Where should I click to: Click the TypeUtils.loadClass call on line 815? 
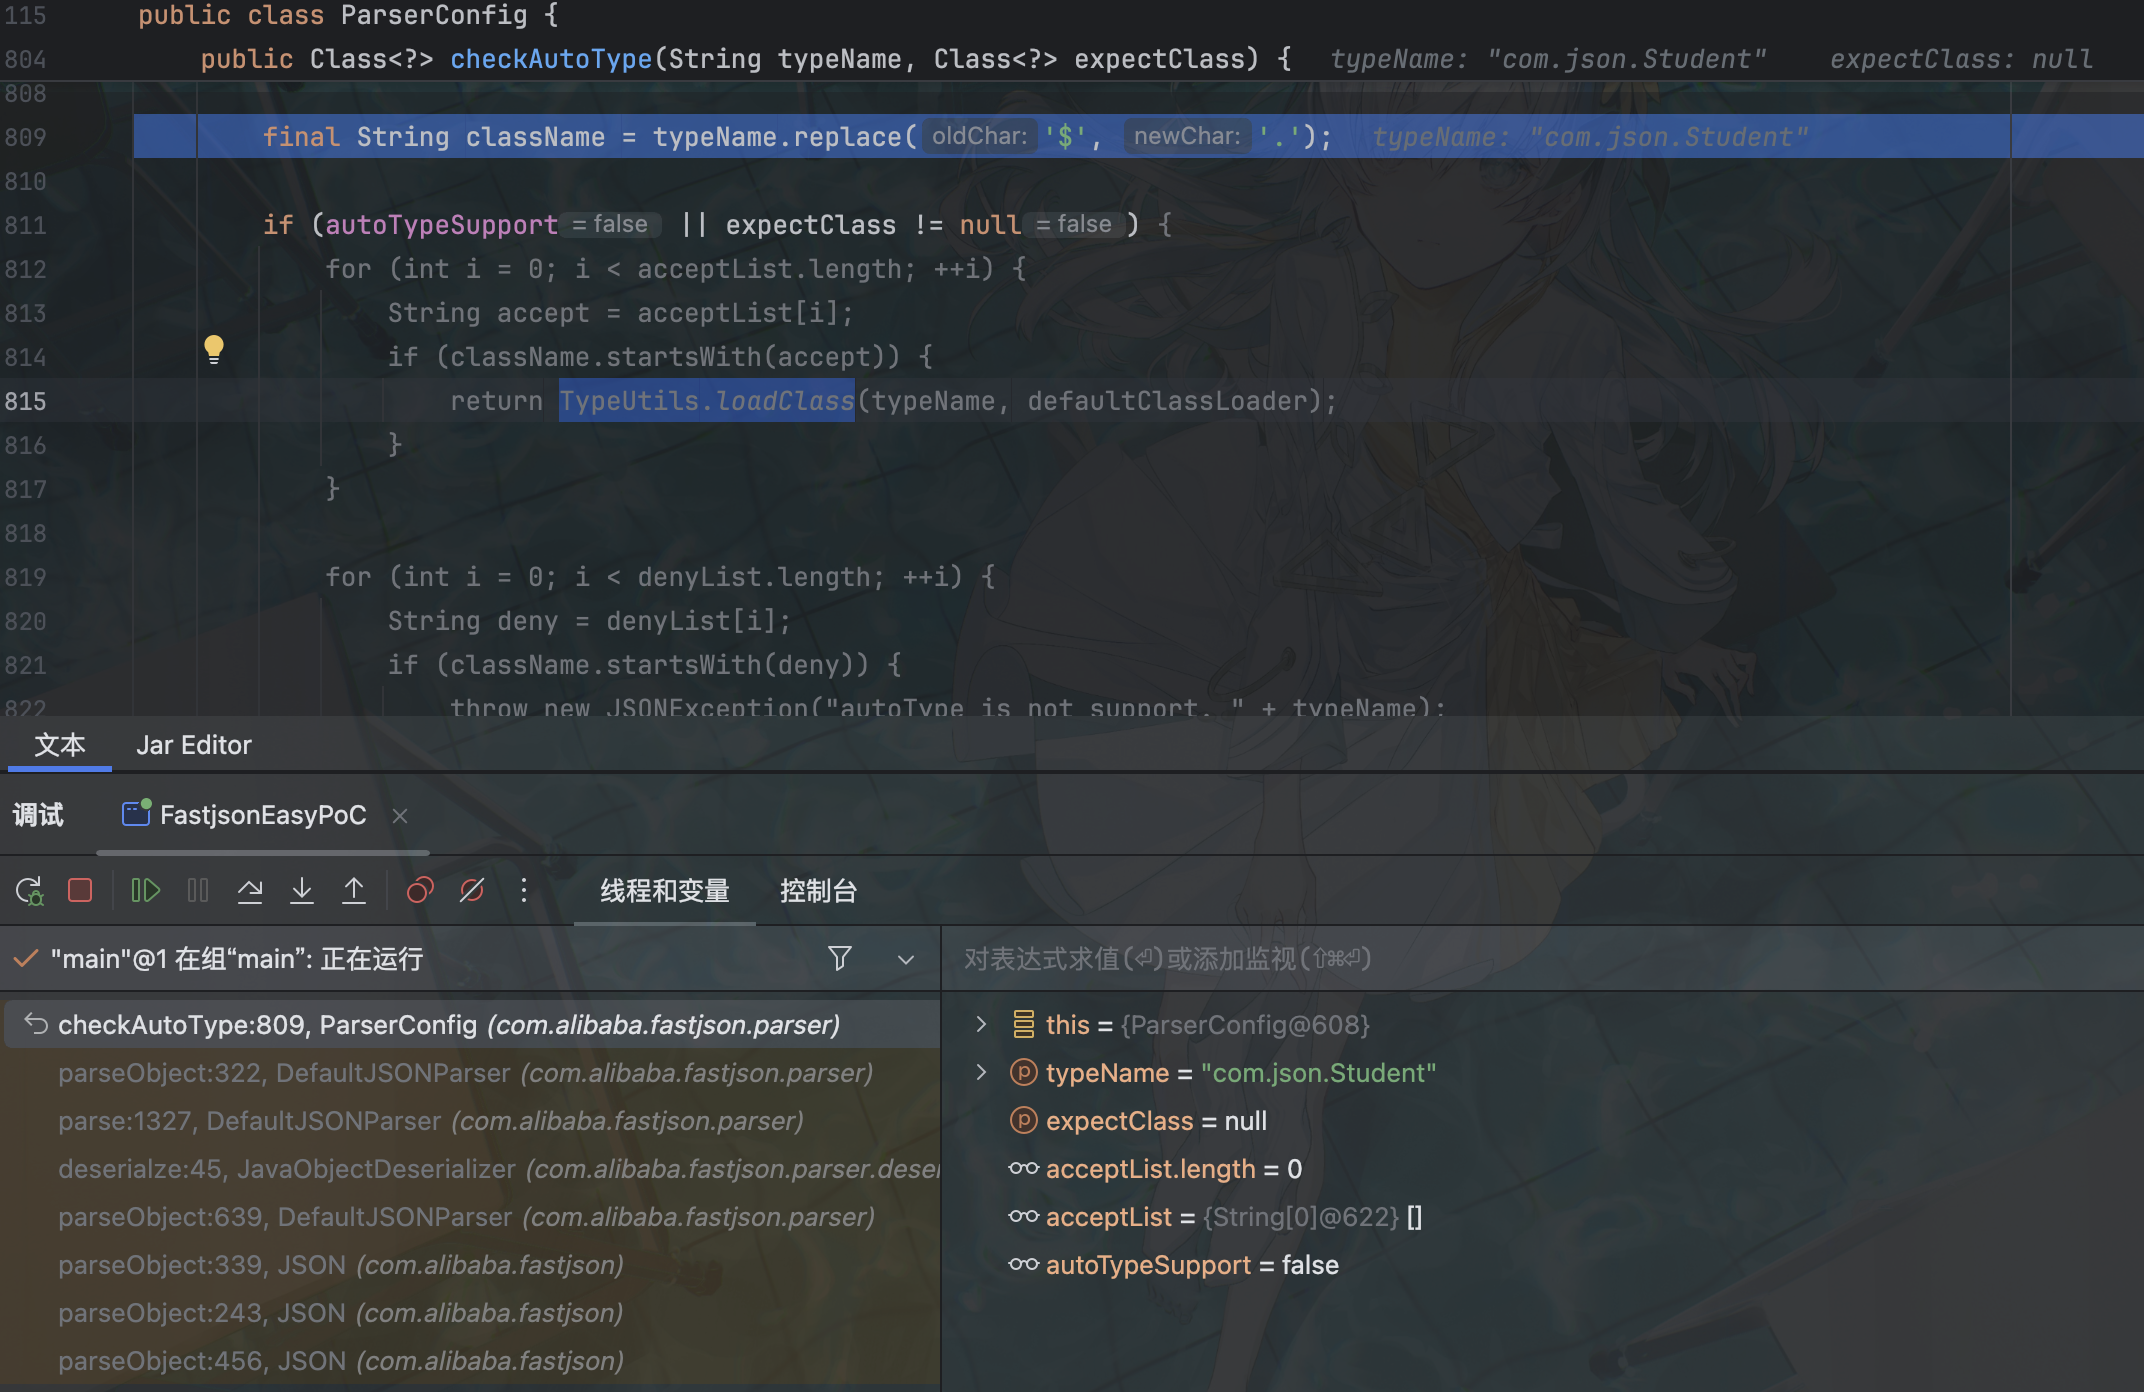point(706,401)
